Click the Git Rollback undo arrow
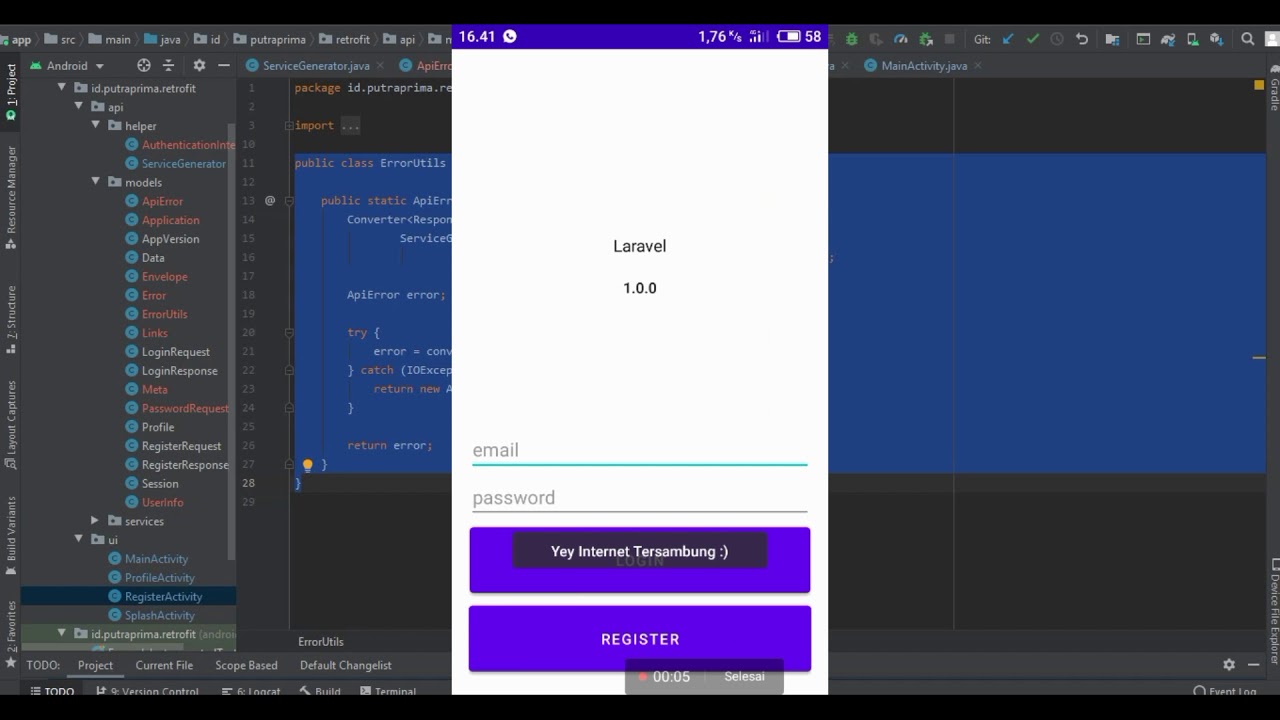Image resolution: width=1280 pixels, height=720 pixels. point(1082,39)
